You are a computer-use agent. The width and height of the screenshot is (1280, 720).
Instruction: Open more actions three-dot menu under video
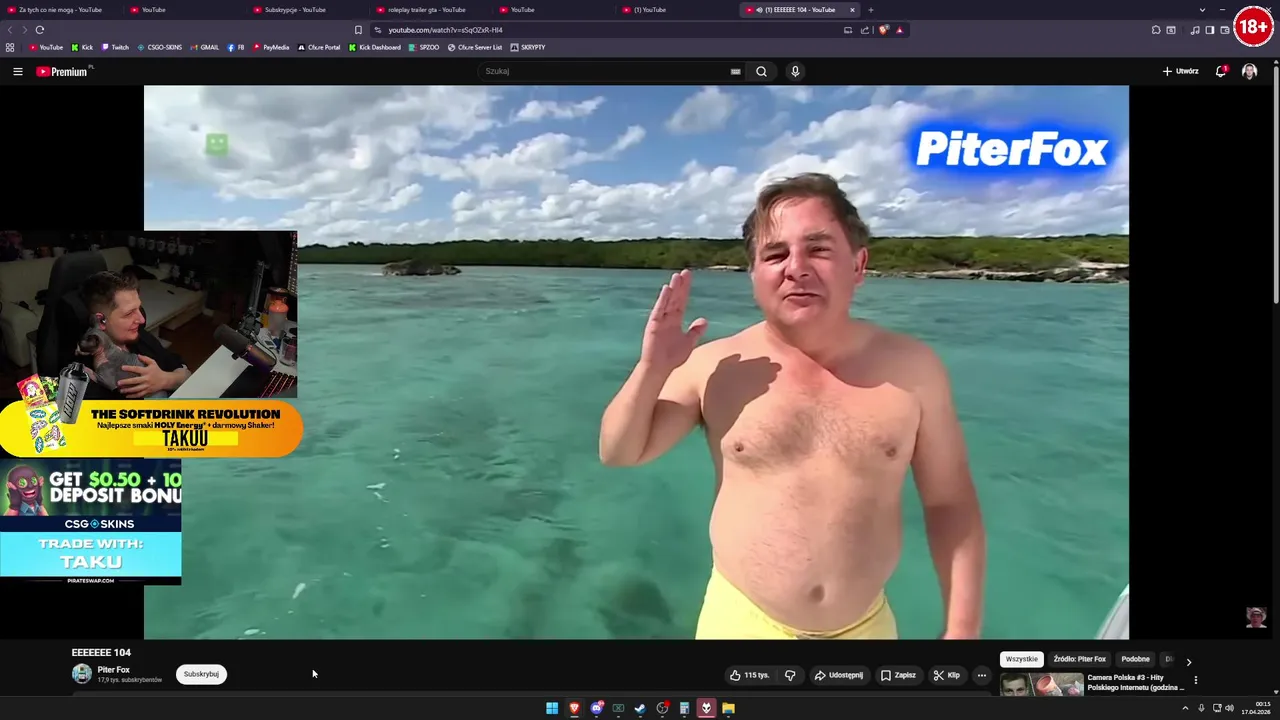tap(981, 675)
